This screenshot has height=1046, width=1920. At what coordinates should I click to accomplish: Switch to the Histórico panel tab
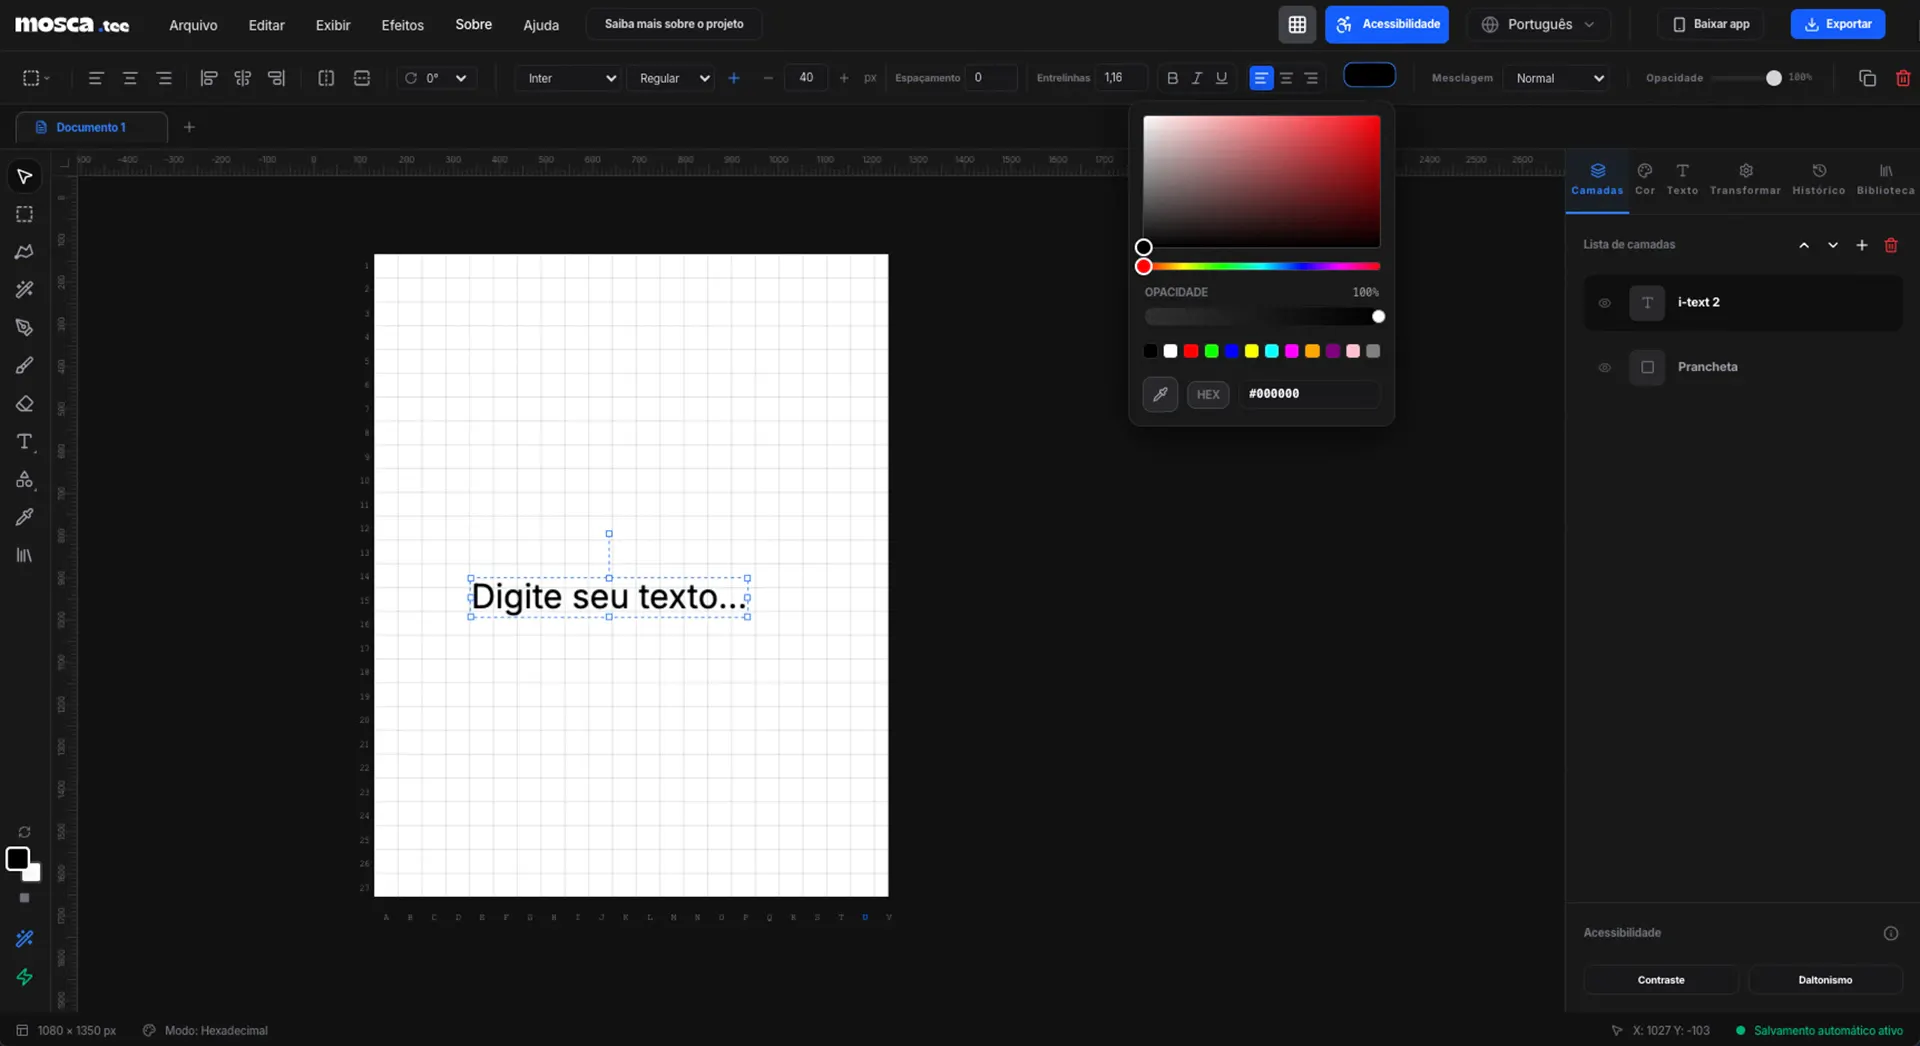click(x=1818, y=179)
